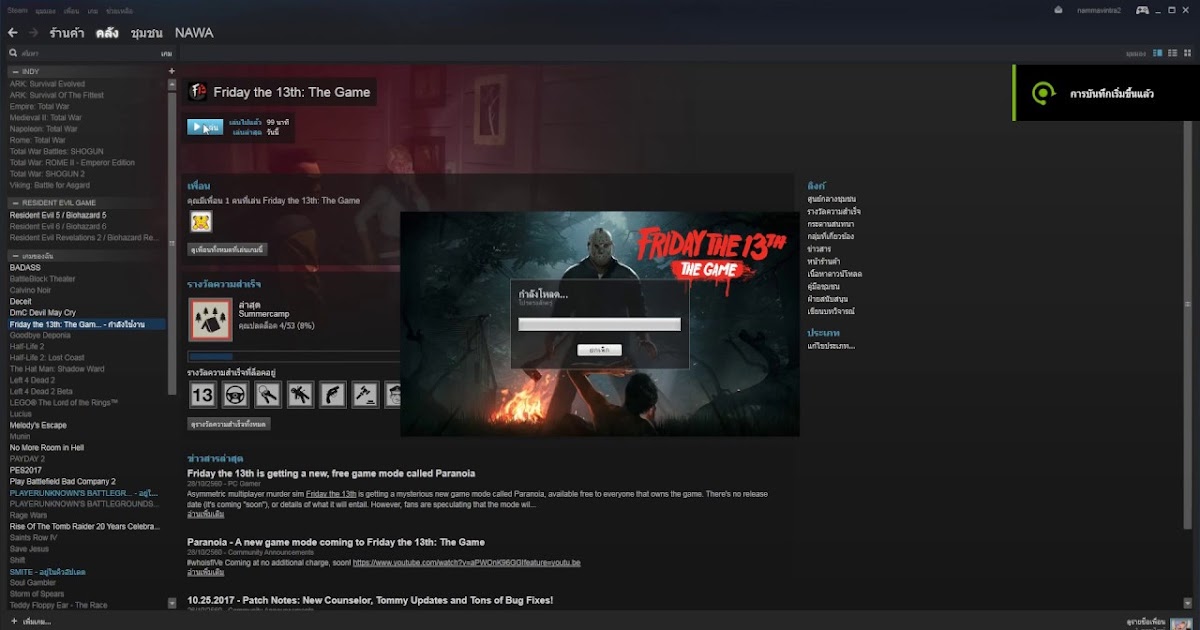
Task: Switch library to grid view
Action: click(x=1186, y=53)
